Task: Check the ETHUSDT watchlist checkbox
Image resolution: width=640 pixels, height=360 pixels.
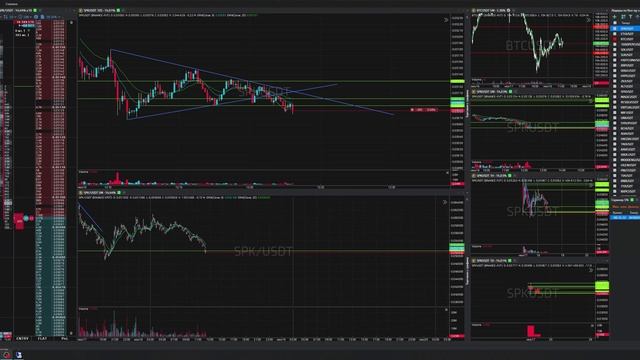Action: click(615, 34)
